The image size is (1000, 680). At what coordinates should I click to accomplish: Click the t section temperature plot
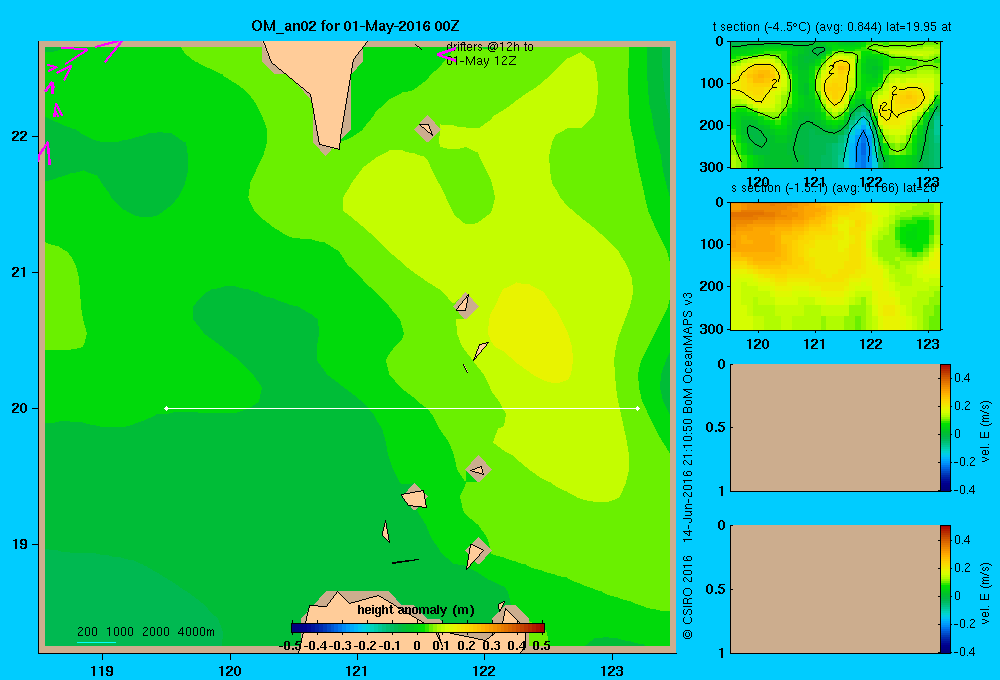[x=835, y=105]
